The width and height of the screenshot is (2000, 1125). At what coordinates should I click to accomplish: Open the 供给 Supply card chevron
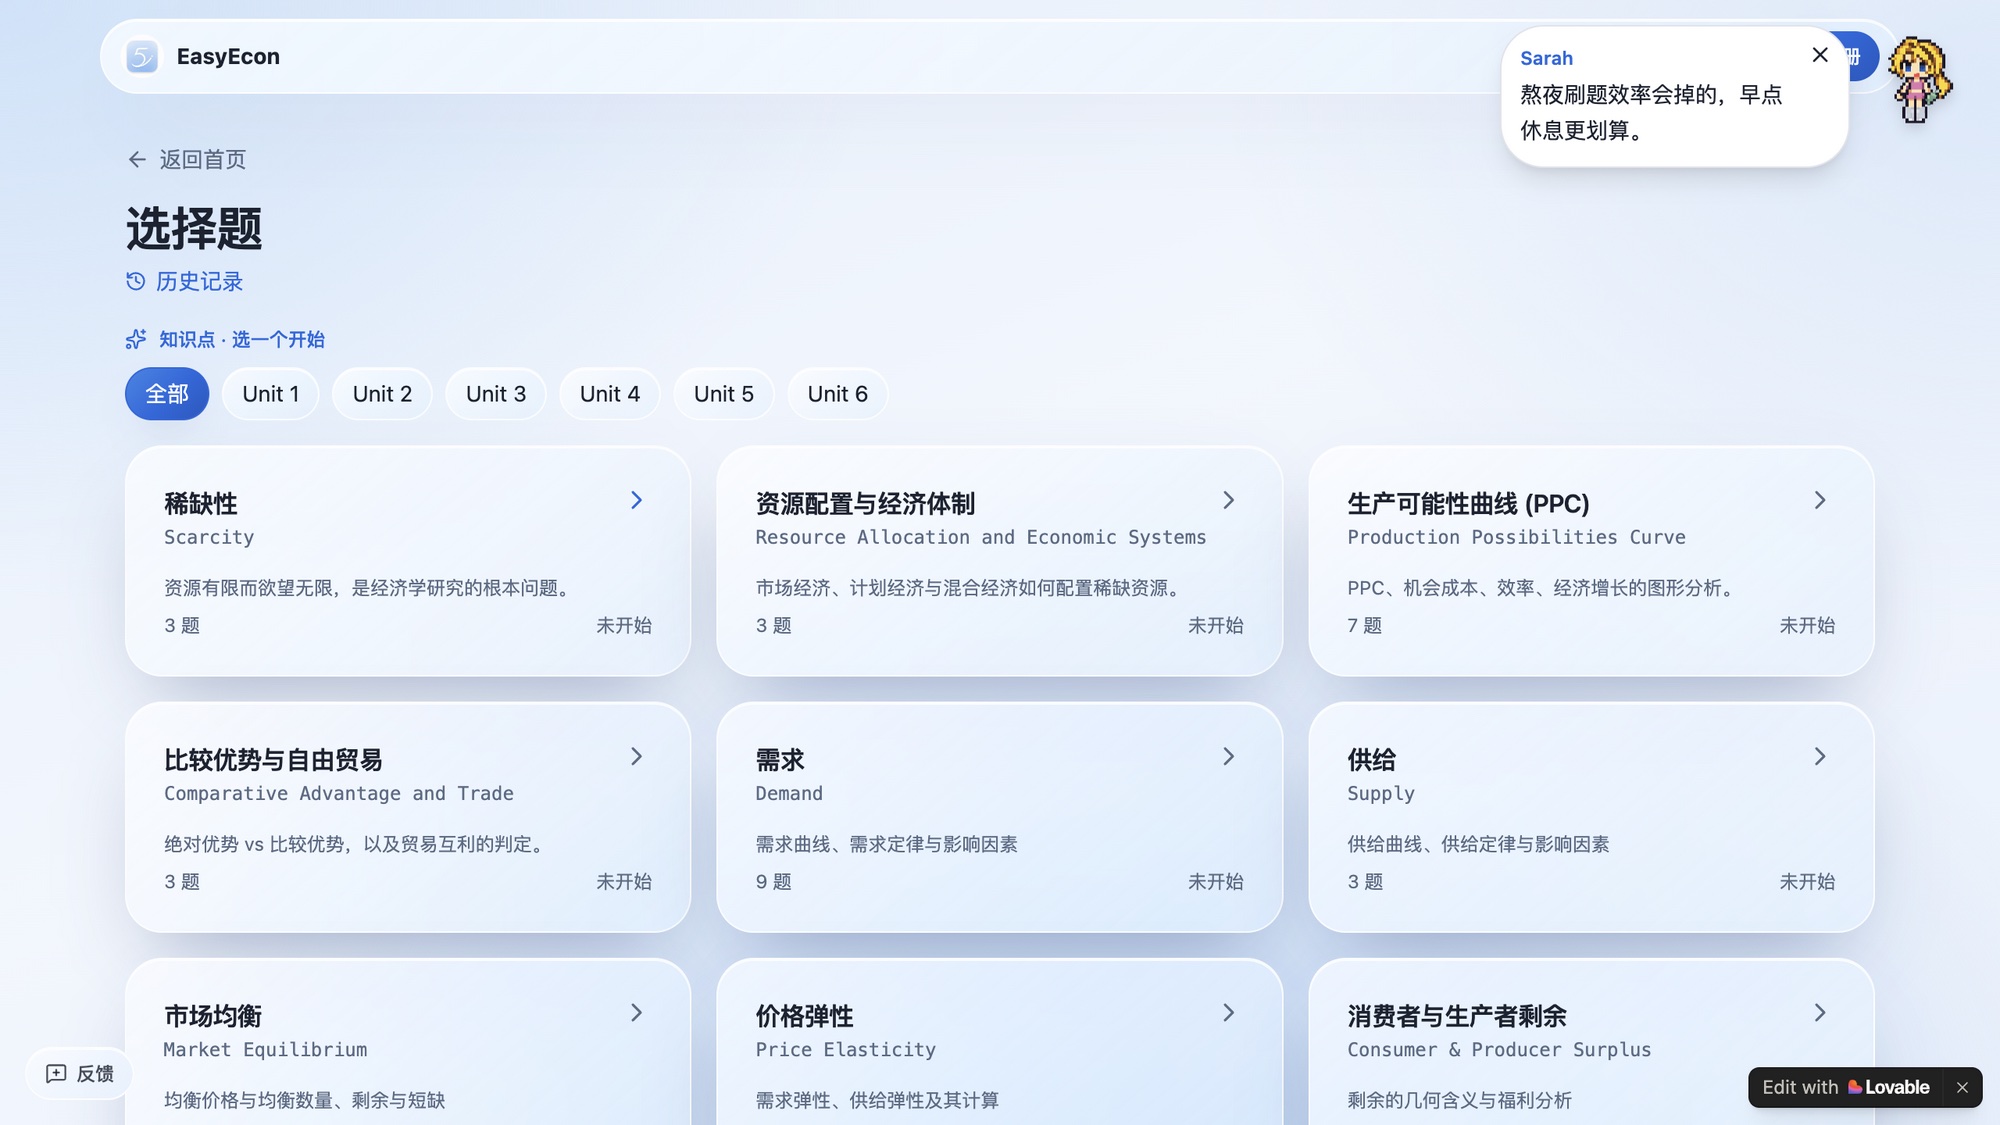click(x=1820, y=756)
